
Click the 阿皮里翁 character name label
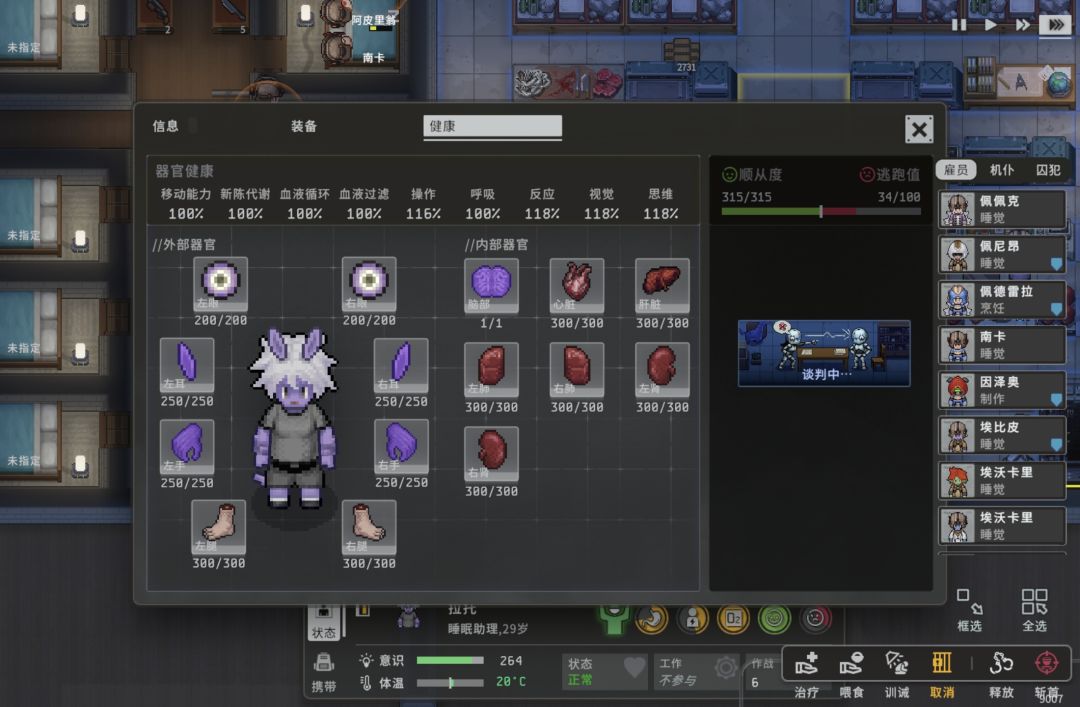point(374,20)
